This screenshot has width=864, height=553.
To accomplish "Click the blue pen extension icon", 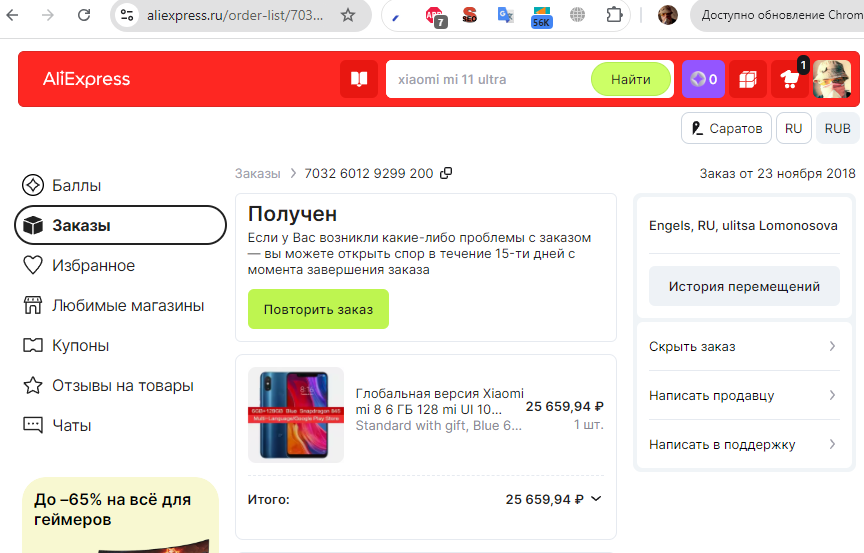I will [x=396, y=16].
